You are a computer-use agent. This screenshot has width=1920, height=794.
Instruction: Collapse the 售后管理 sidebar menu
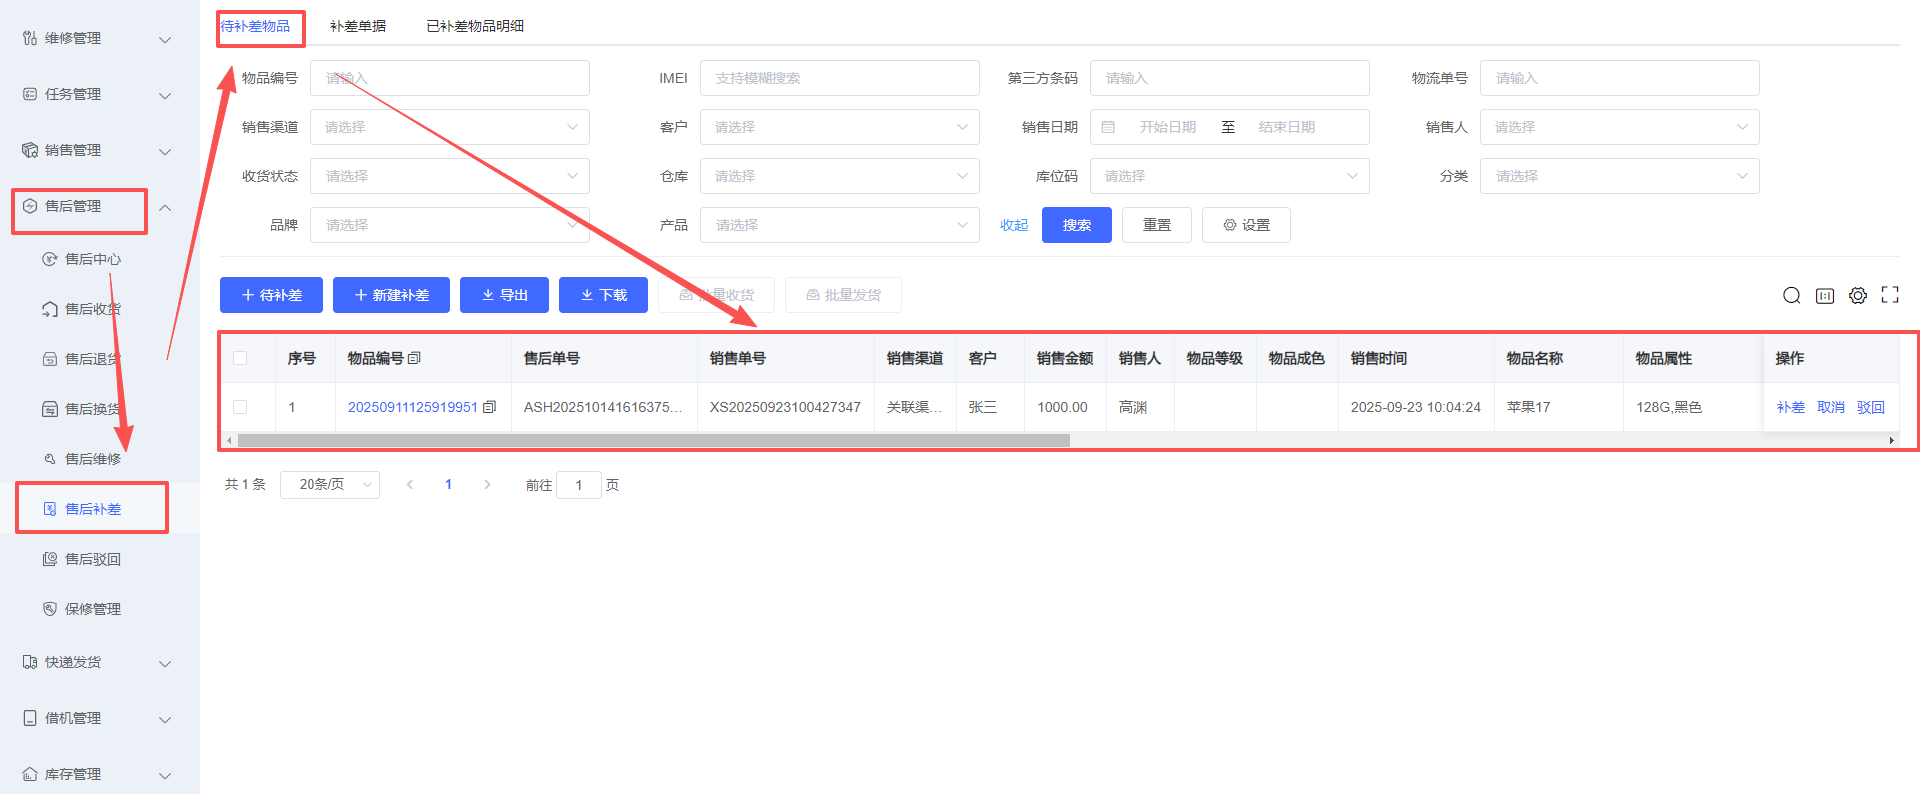[x=165, y=207]
